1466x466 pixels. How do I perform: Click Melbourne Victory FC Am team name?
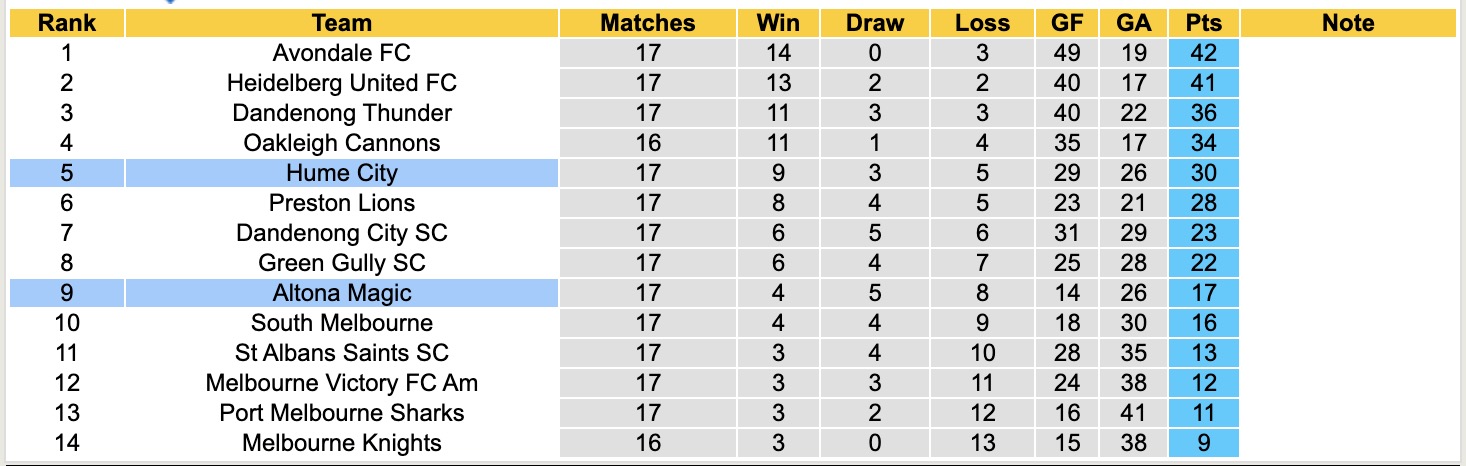[x=341, y=383]
